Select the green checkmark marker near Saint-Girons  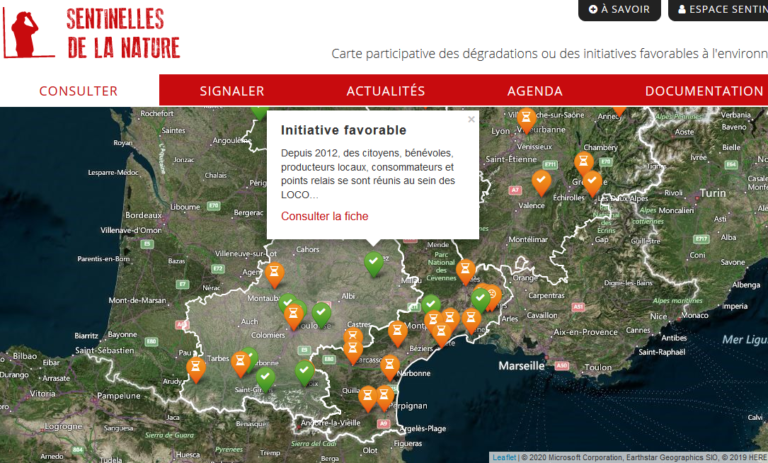click(x=265, y=378)
